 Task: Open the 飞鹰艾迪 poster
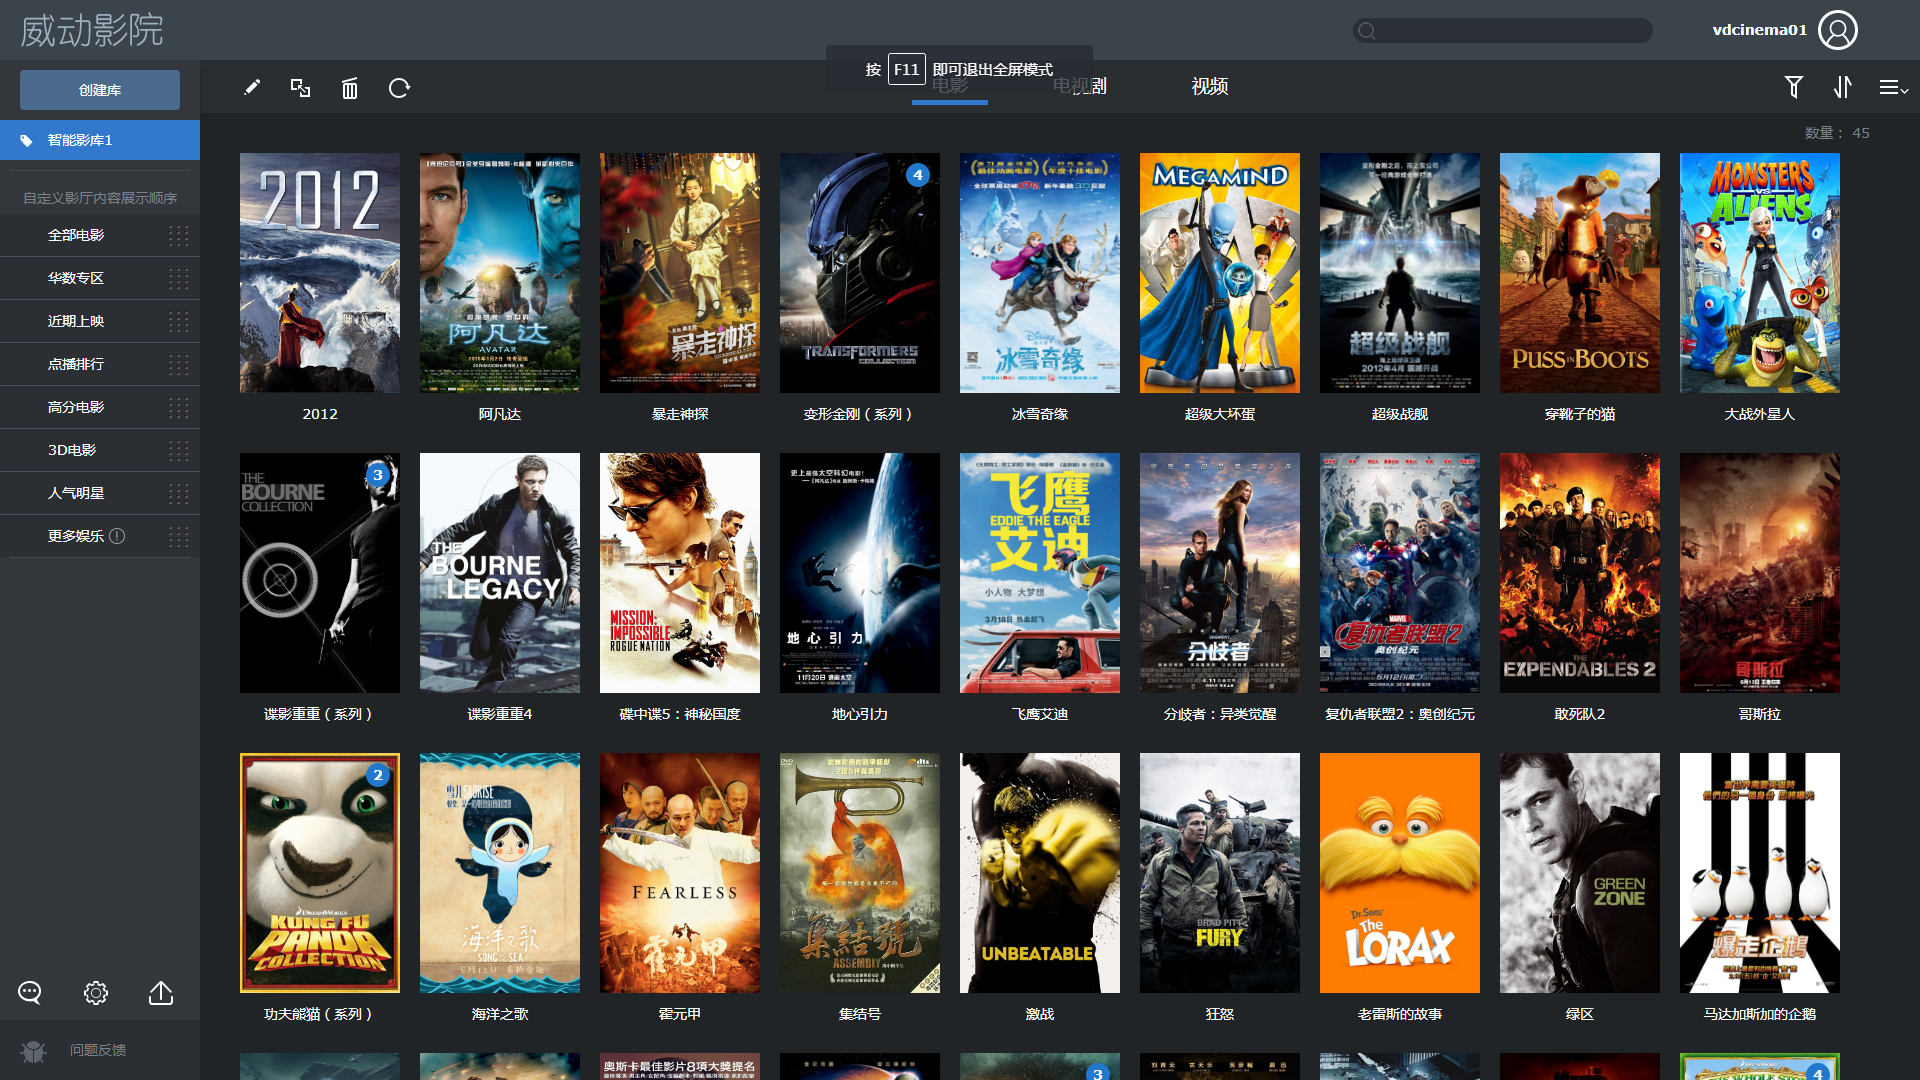1040,573
